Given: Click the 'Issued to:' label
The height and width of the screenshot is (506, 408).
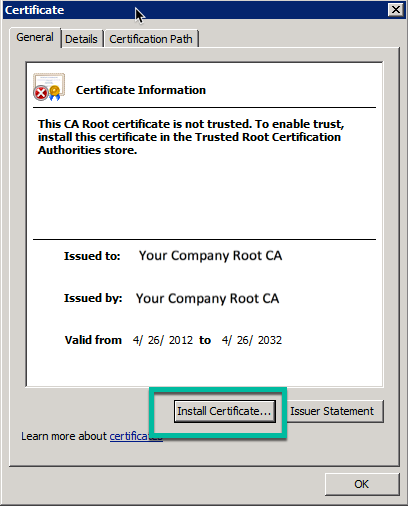Looking at the screenshot, I should (92, 256).
